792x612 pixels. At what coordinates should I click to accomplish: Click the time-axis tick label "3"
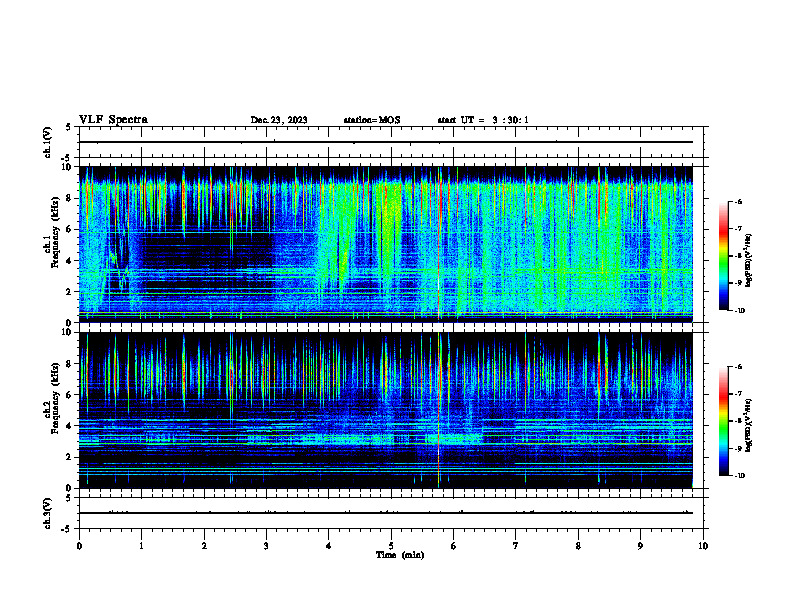(x=266, y=546)
